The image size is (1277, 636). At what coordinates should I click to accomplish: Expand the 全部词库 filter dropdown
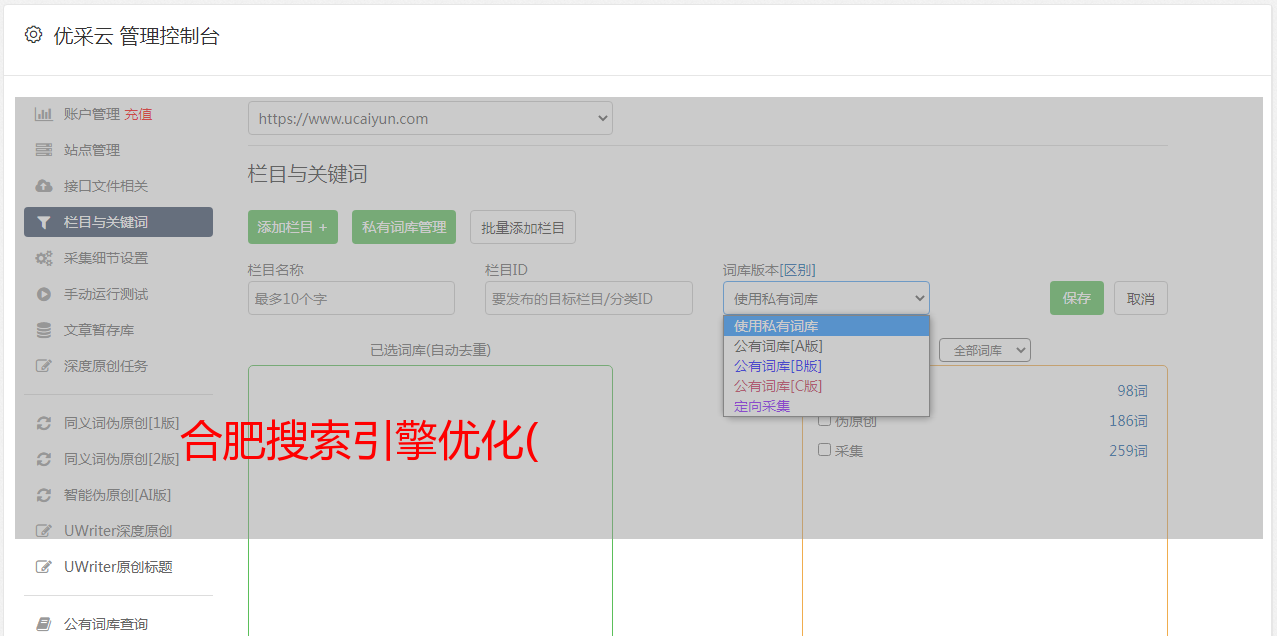pos(984,350)
